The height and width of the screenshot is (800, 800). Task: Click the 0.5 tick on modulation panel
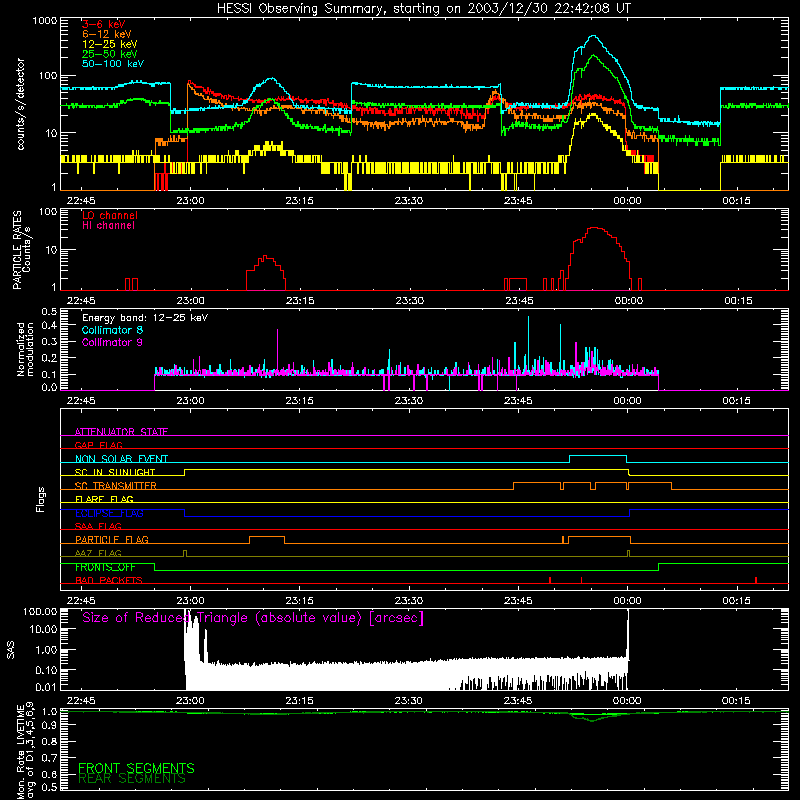(x=49, y=311)
